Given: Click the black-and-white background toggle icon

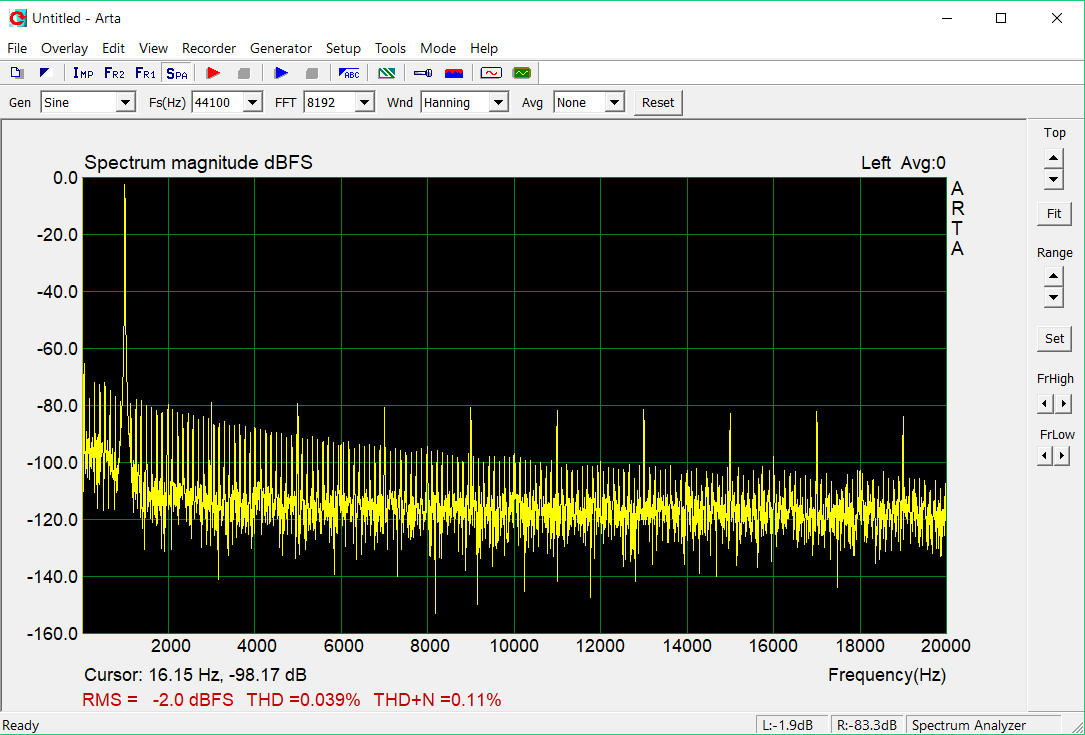Looking at the screenshot, I should 46,73.
